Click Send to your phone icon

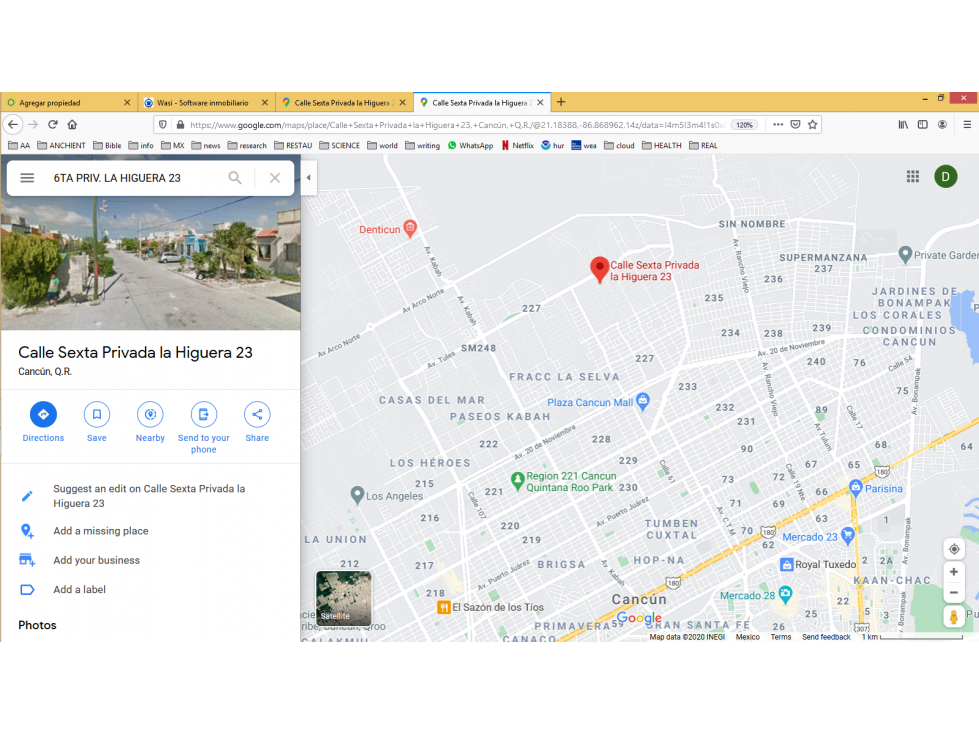click(204, 414)
